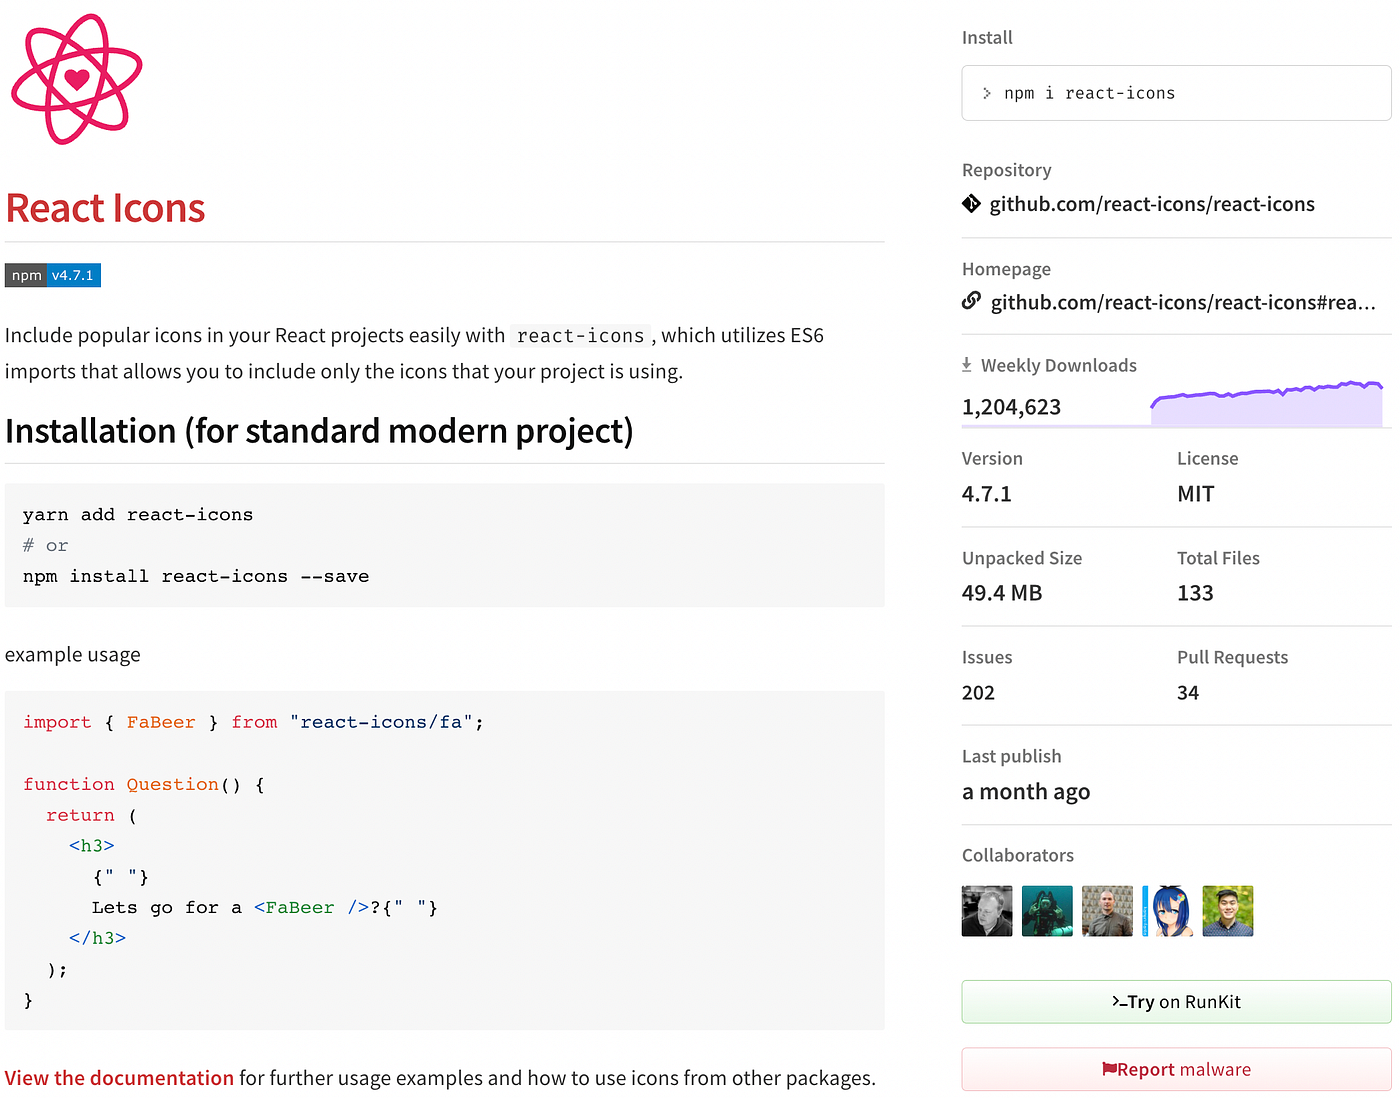This screenshot has height=1098, width=1400.
Task: Open the homepage link ending in #rea...
Action: point(1183,302)
